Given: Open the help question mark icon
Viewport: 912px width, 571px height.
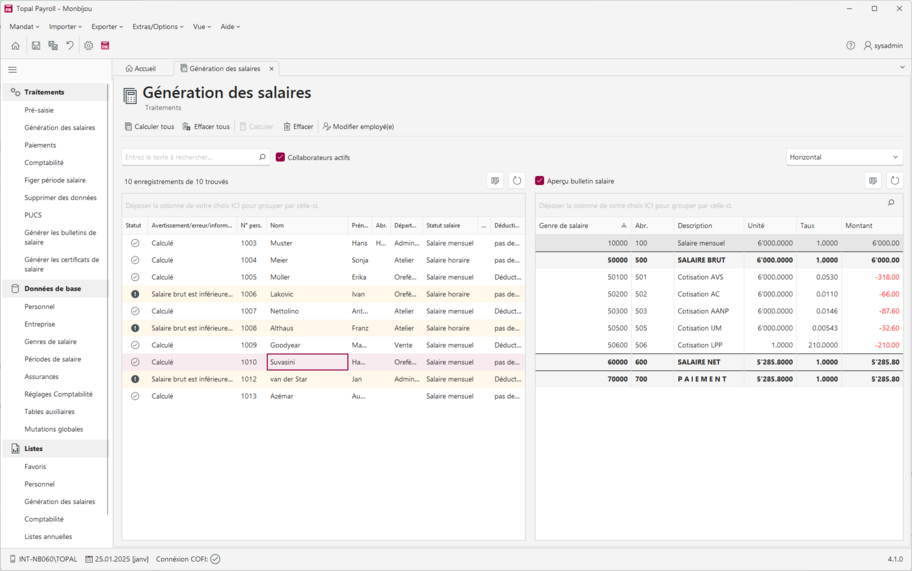Looking at the screenshot, I should coord(851,46).
